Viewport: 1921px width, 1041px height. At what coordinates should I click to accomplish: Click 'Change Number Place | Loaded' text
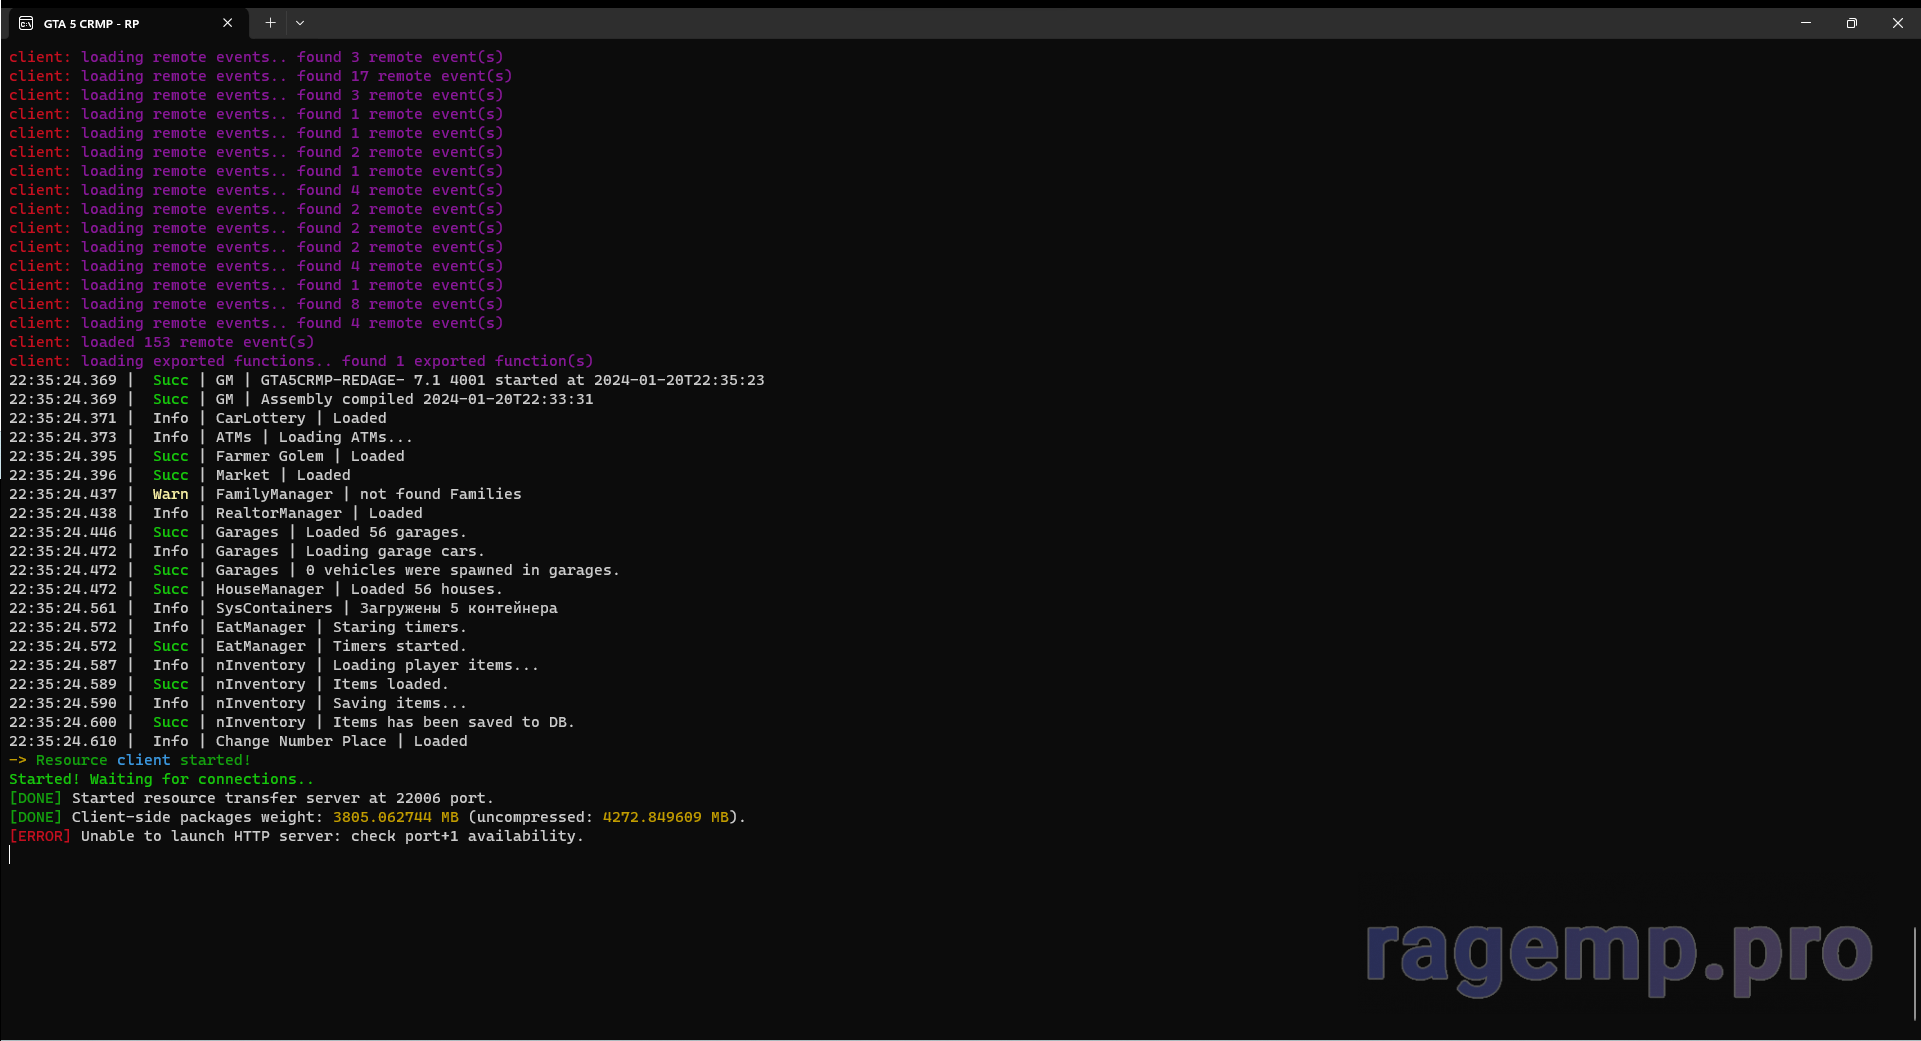(x=341, y=741)
